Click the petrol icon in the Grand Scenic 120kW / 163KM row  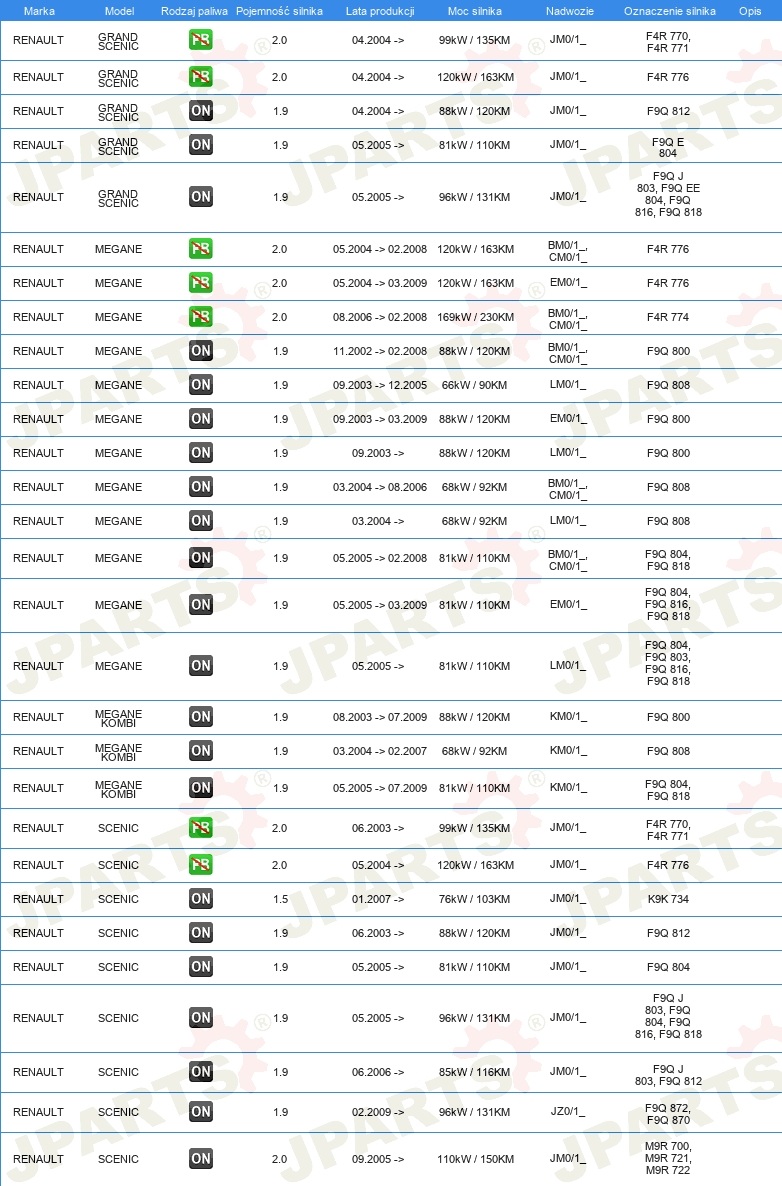200,76
